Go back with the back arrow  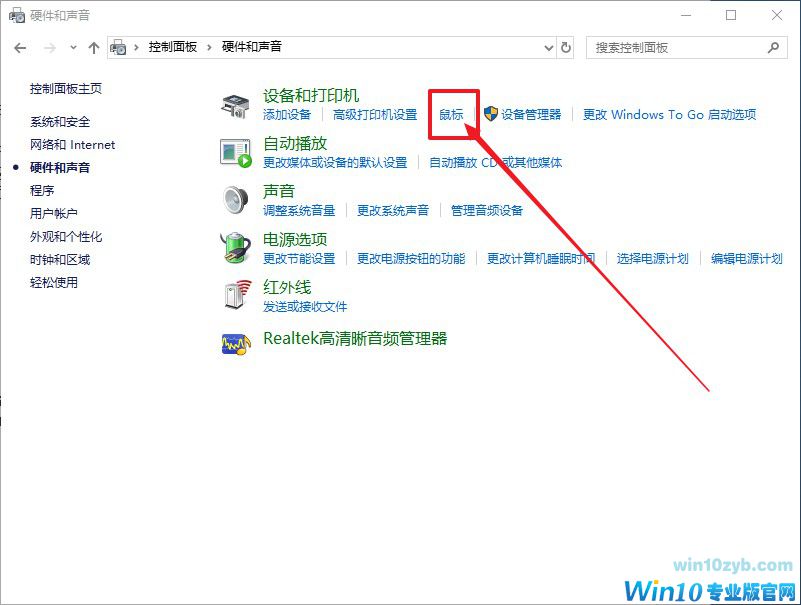click(x=20, y=48)
